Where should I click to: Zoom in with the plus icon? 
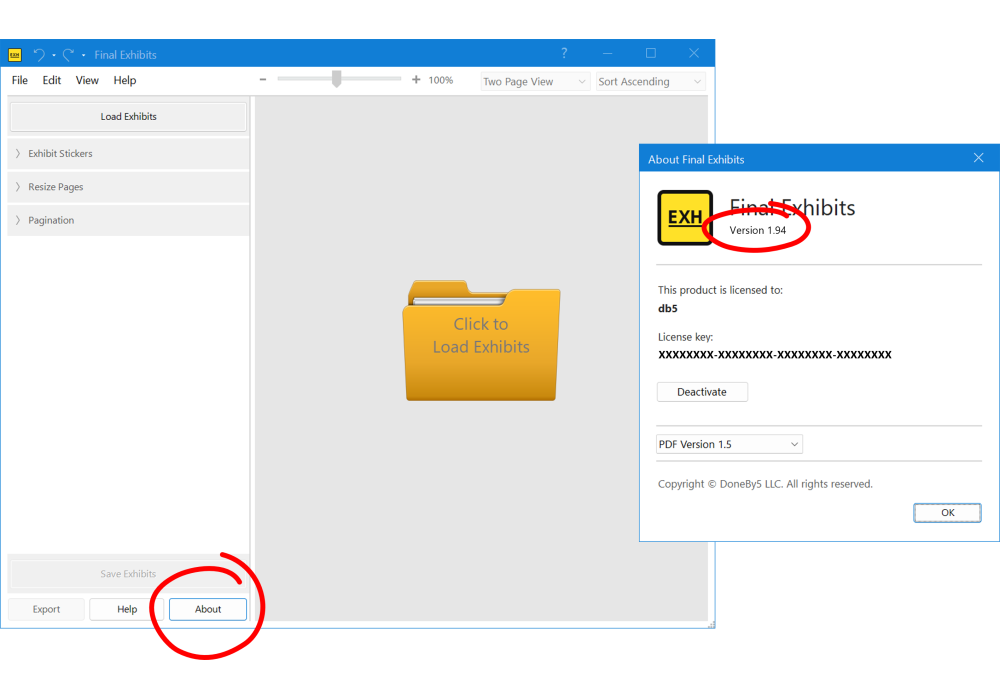(416, 79)
